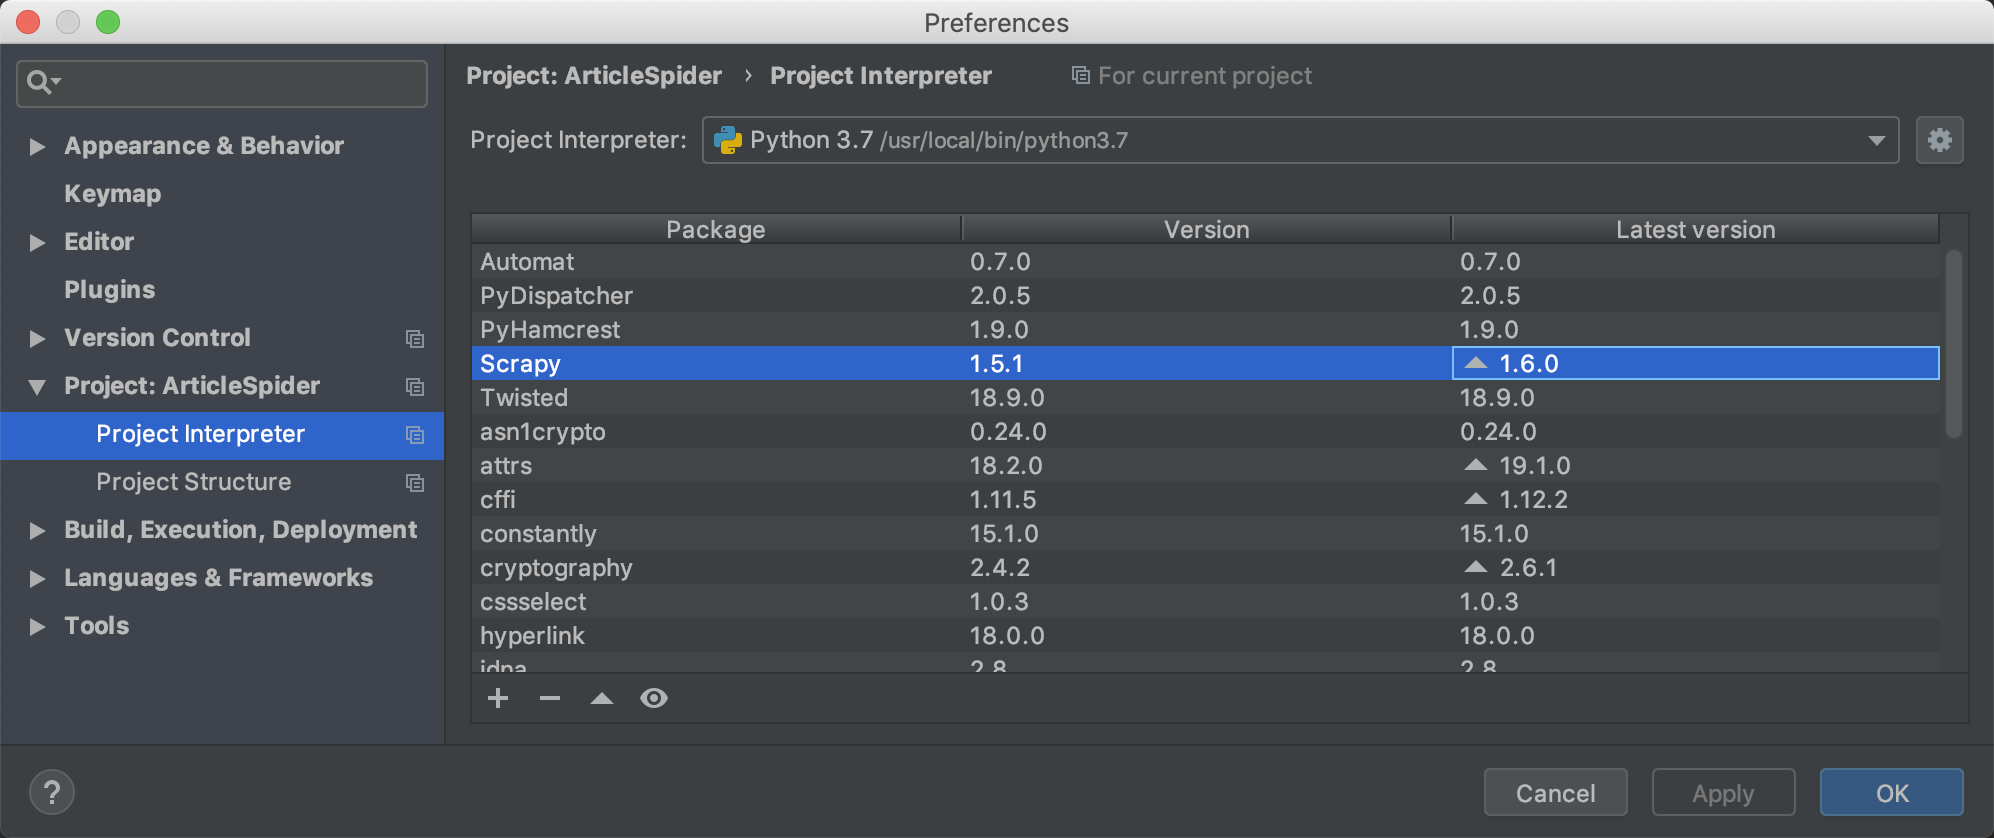Click the Cancel button
The image size is (1994, 838).
click(1555, 793)
